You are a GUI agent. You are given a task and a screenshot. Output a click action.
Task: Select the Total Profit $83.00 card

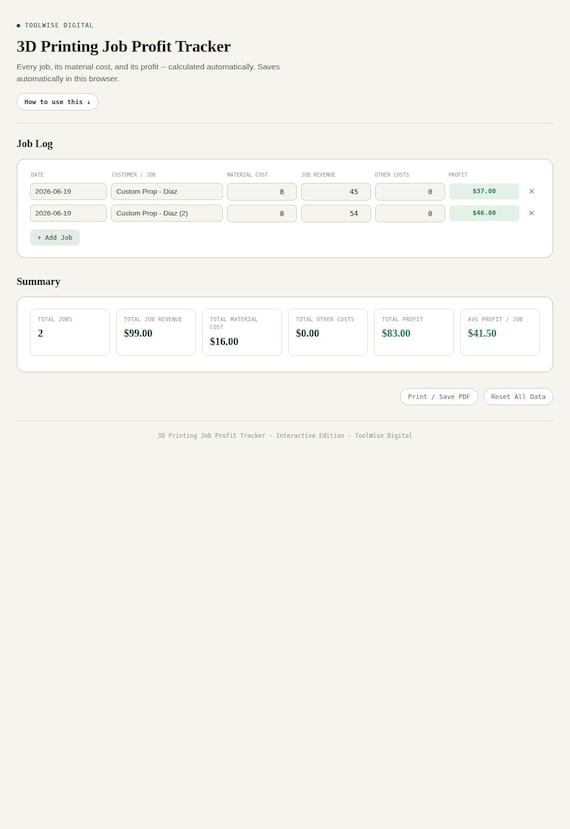pos(414,332)
